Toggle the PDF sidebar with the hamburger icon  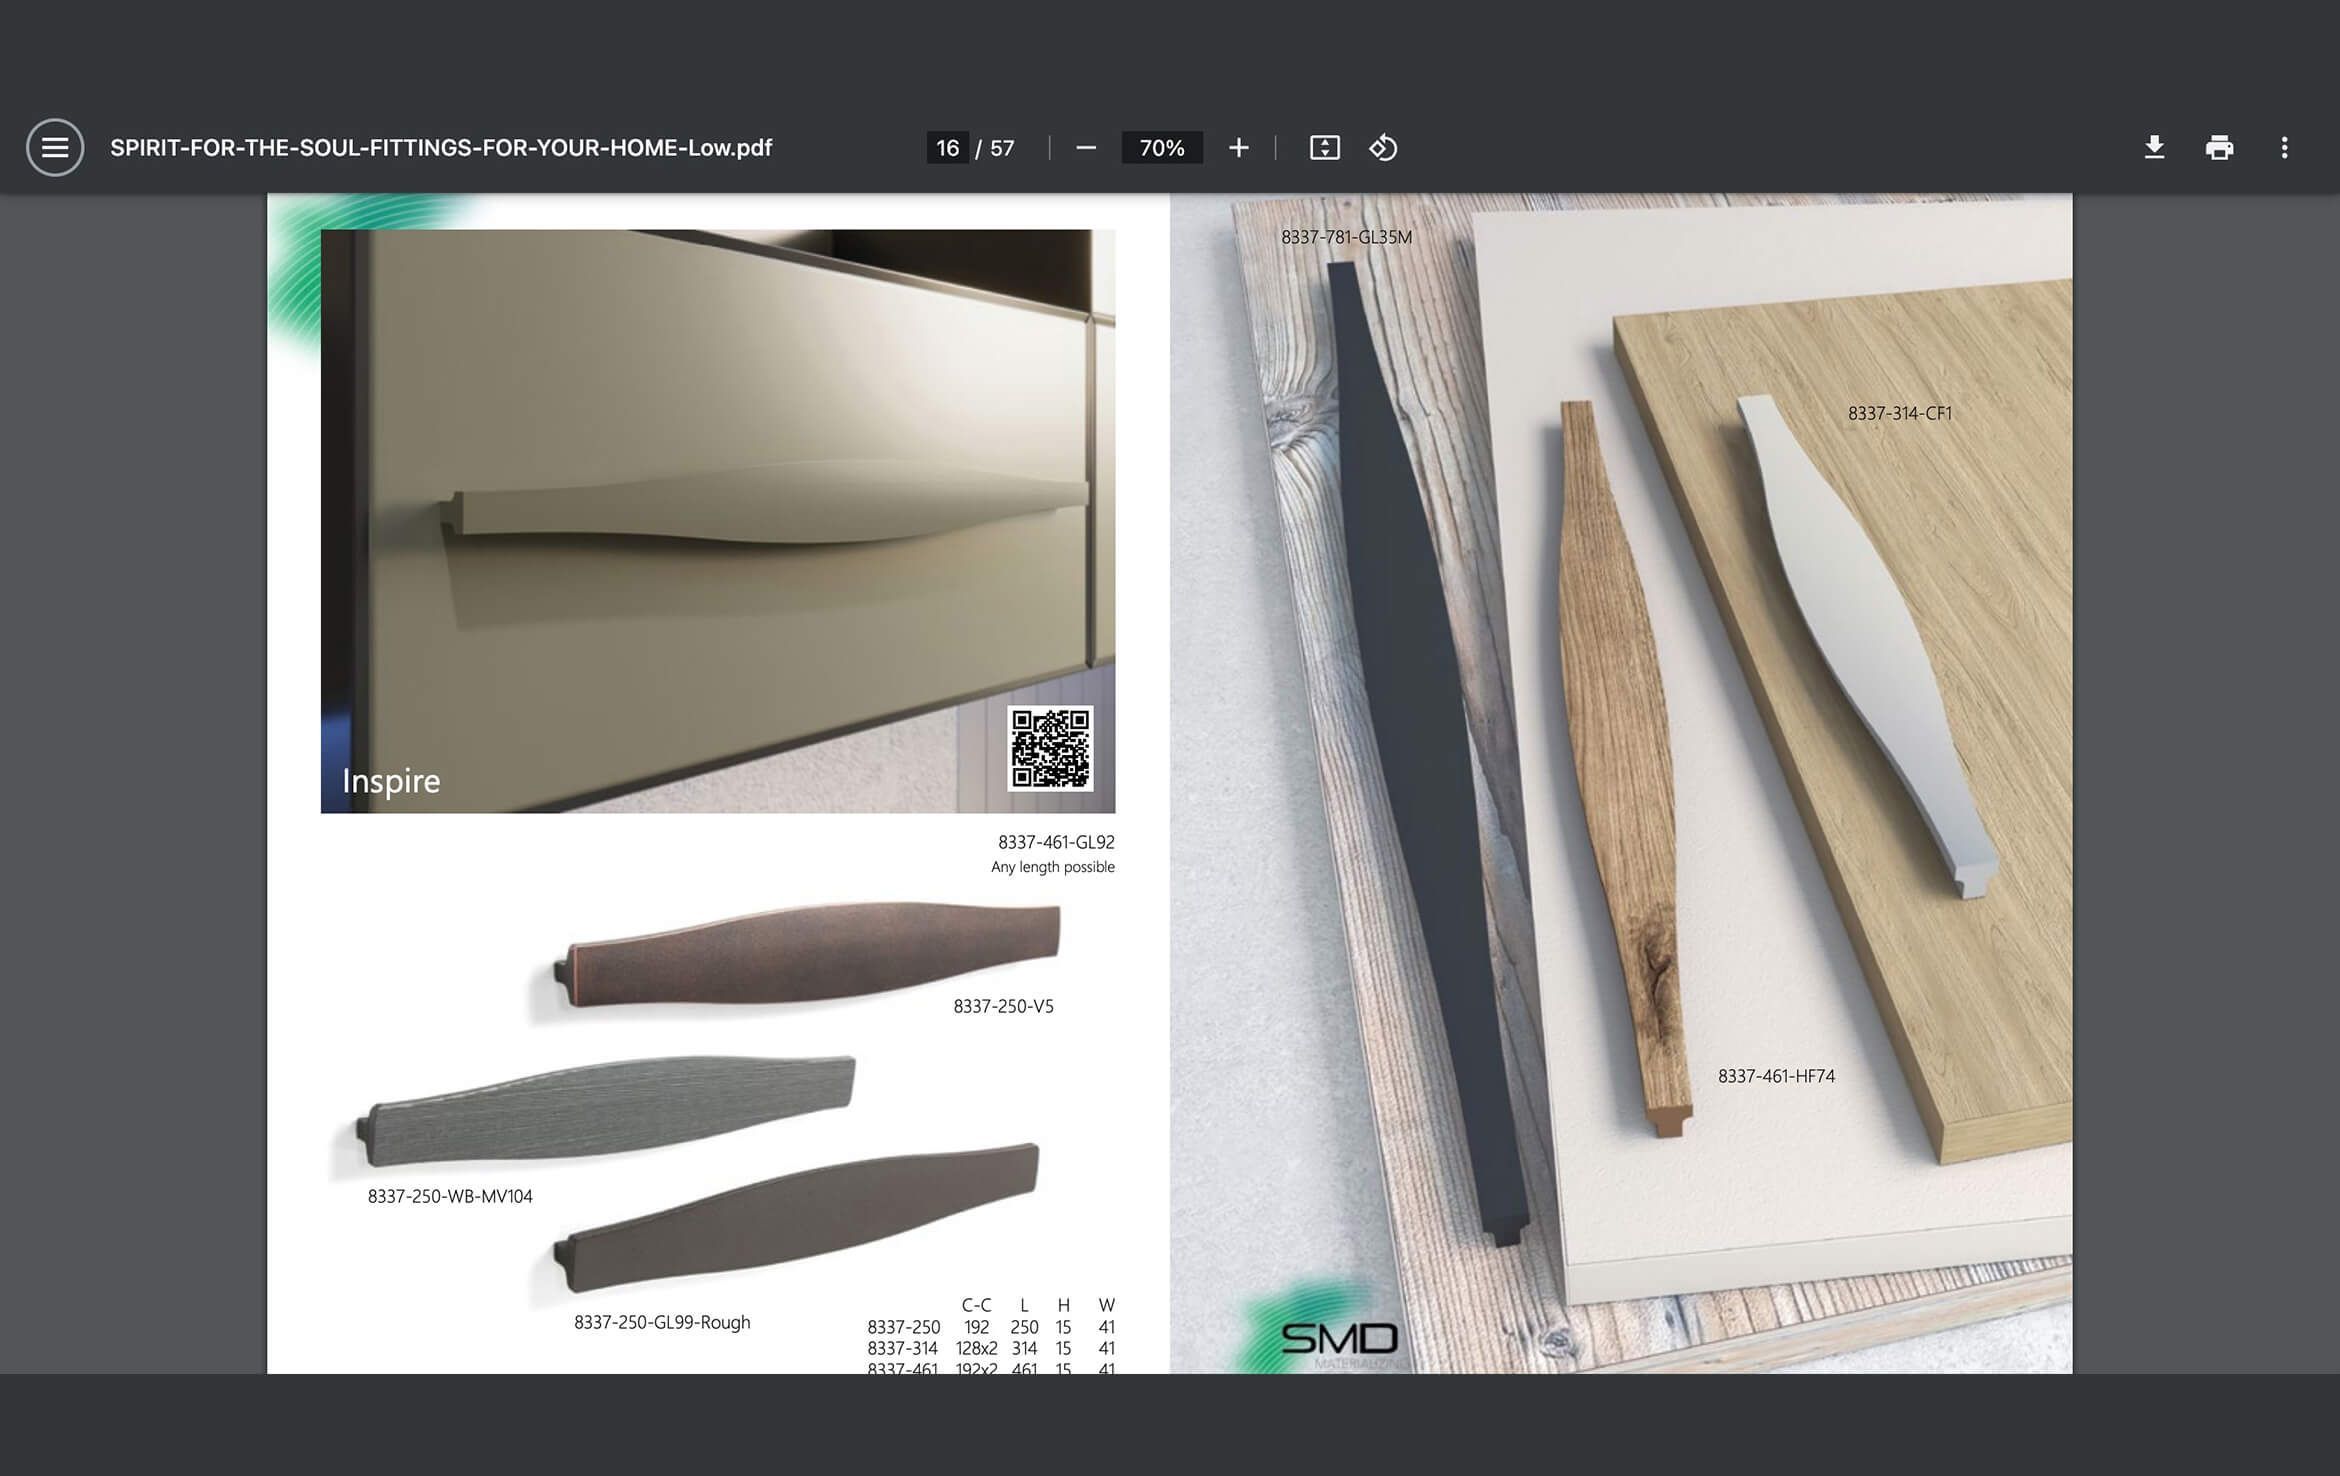coord(55,147)
